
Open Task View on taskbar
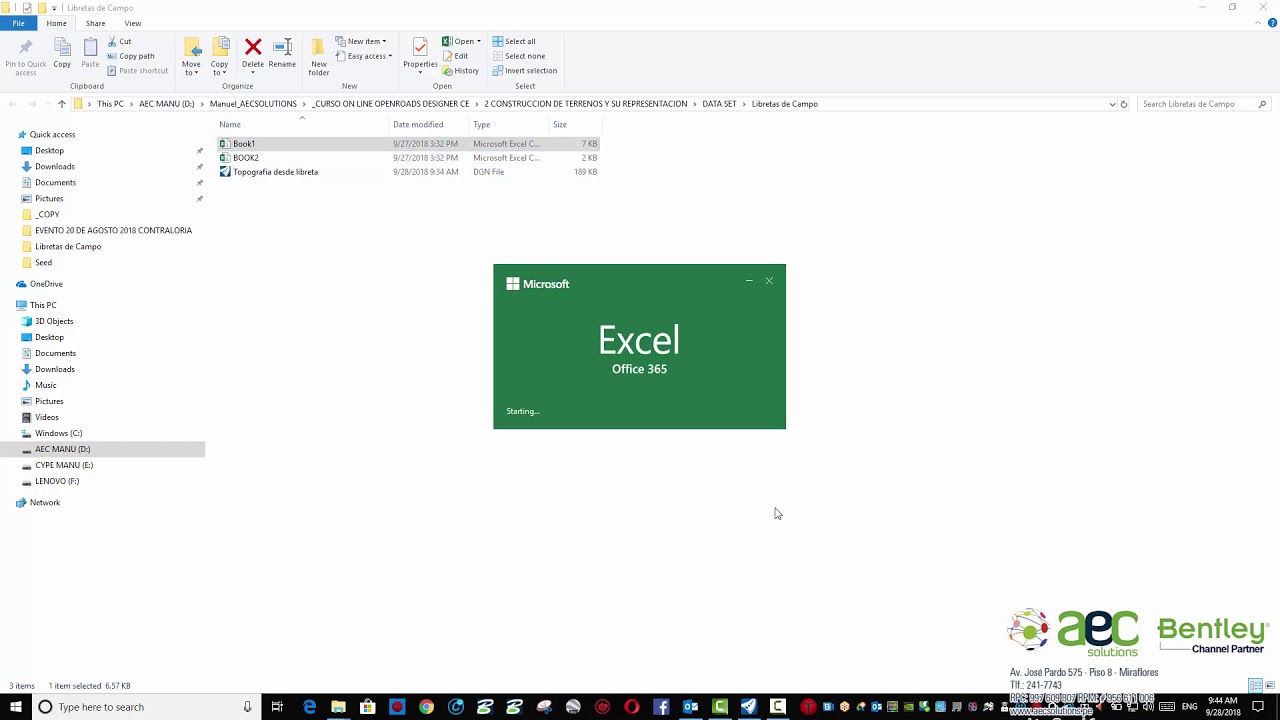click(x=277, y=707)
